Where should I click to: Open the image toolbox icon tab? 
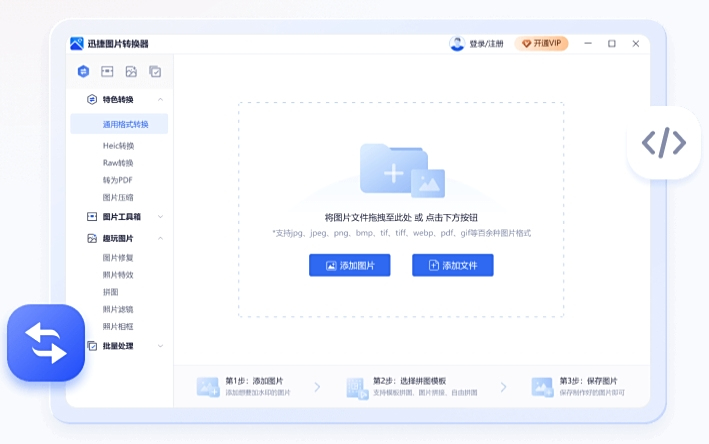(x=107, y=71)
